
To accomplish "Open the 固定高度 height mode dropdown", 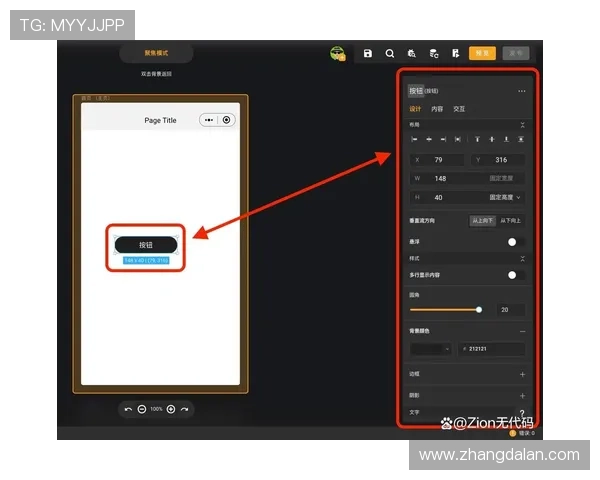I will (506, 197).
